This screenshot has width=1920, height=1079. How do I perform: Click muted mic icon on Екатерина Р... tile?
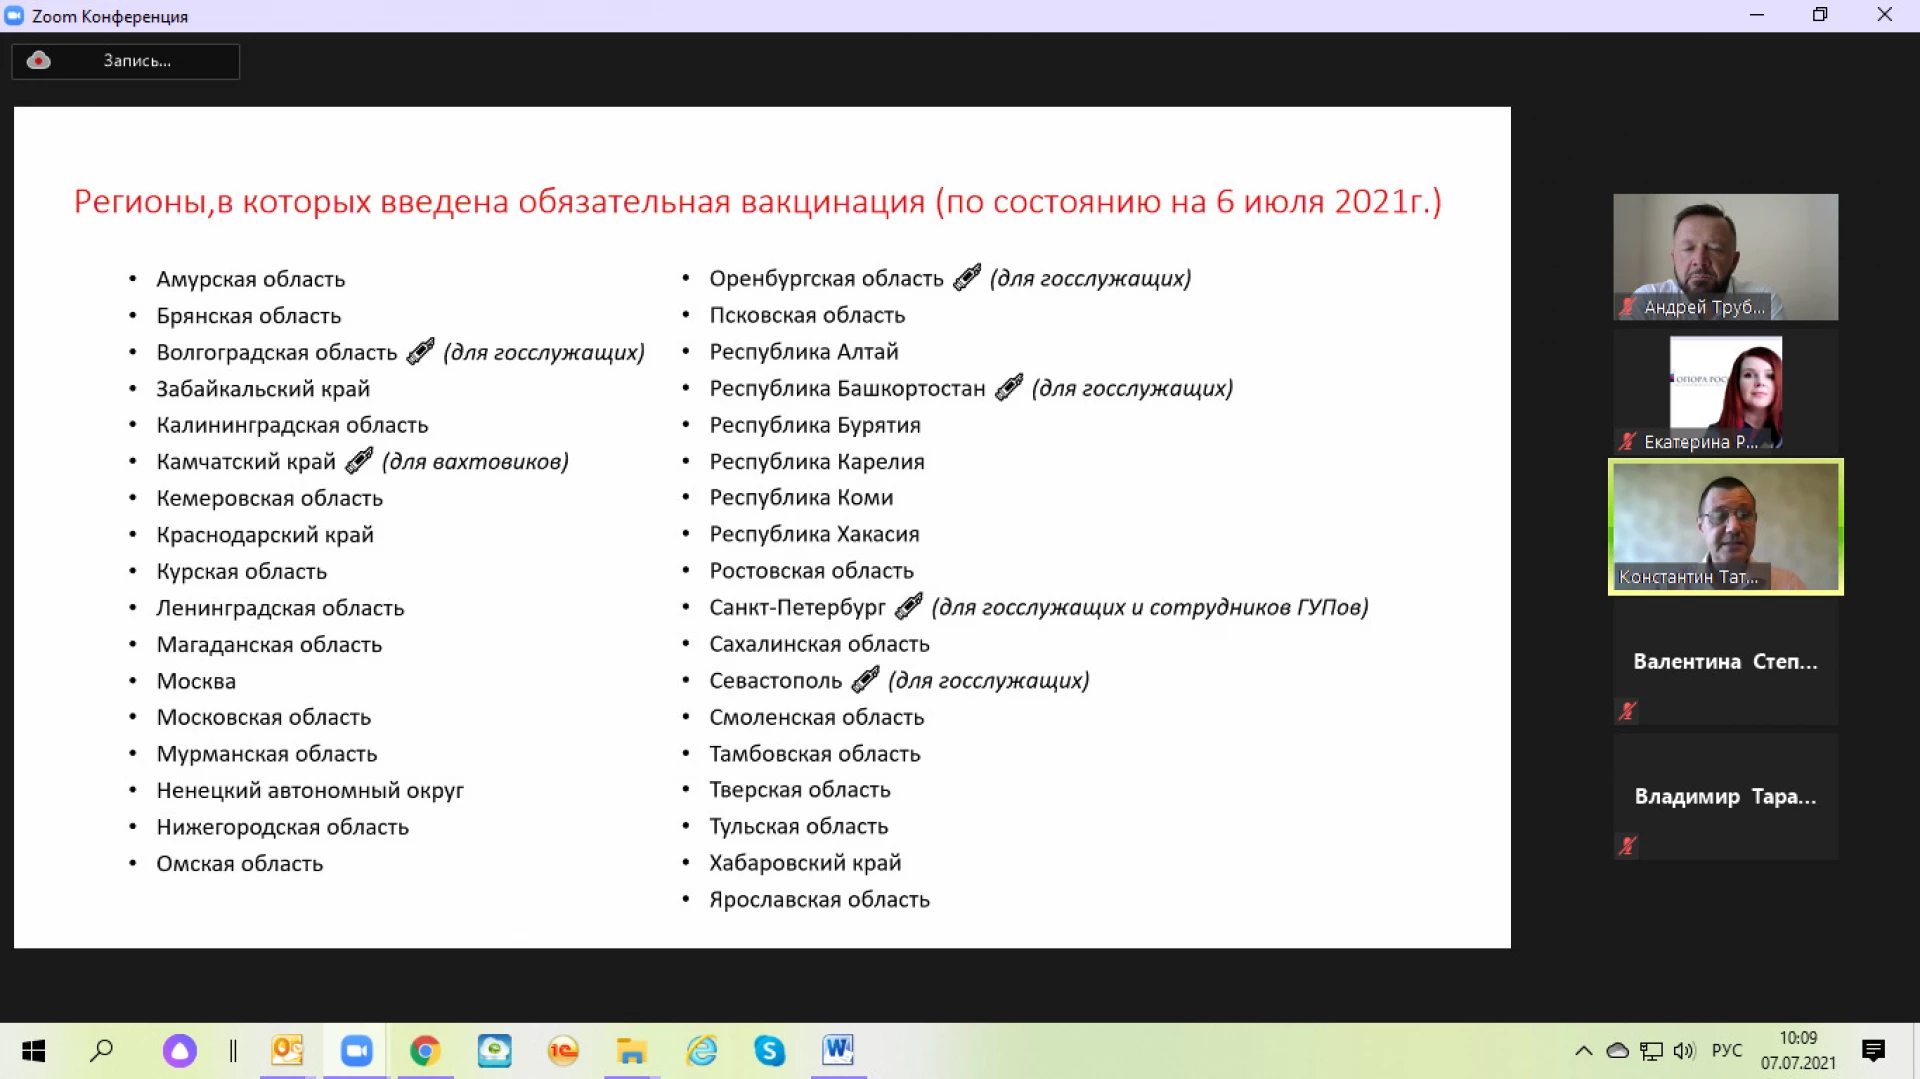click(1628, 441)
